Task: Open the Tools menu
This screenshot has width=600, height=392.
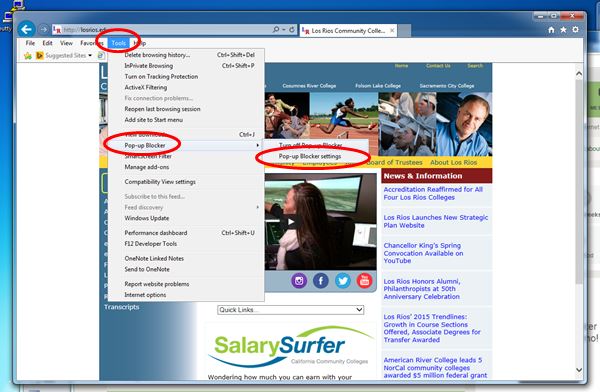Action: tap(119, 43)
